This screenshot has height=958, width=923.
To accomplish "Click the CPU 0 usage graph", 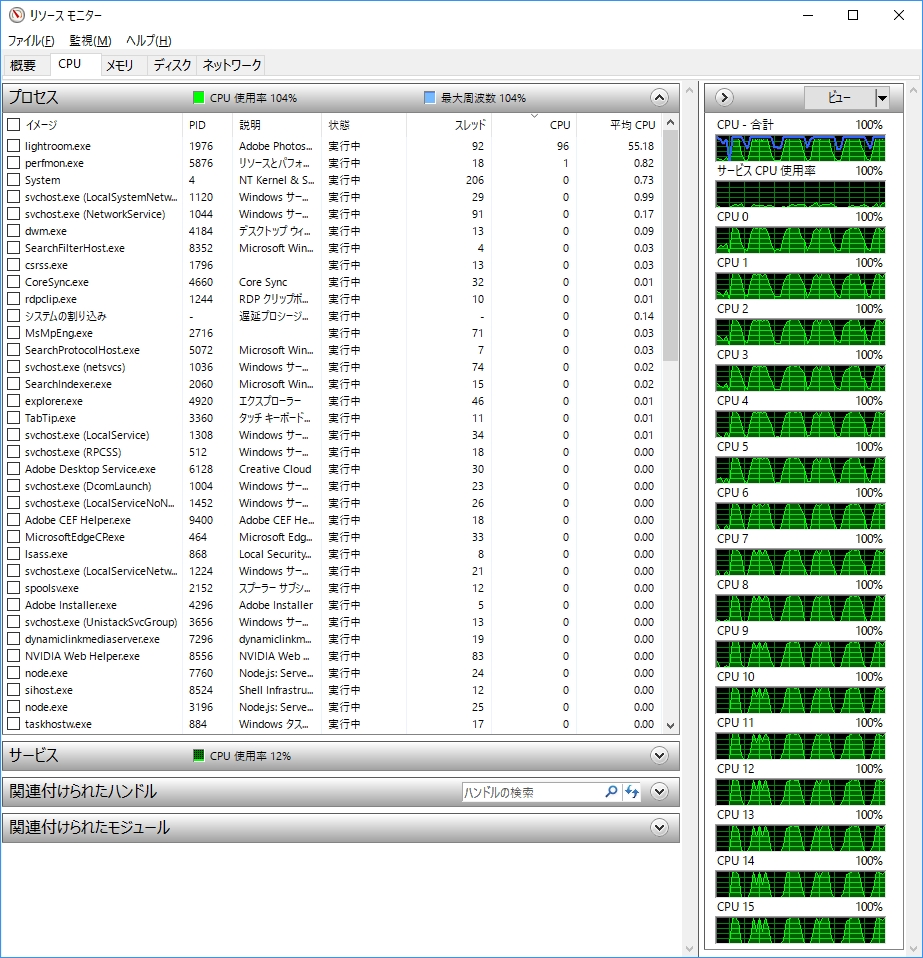I will (800, 240).
